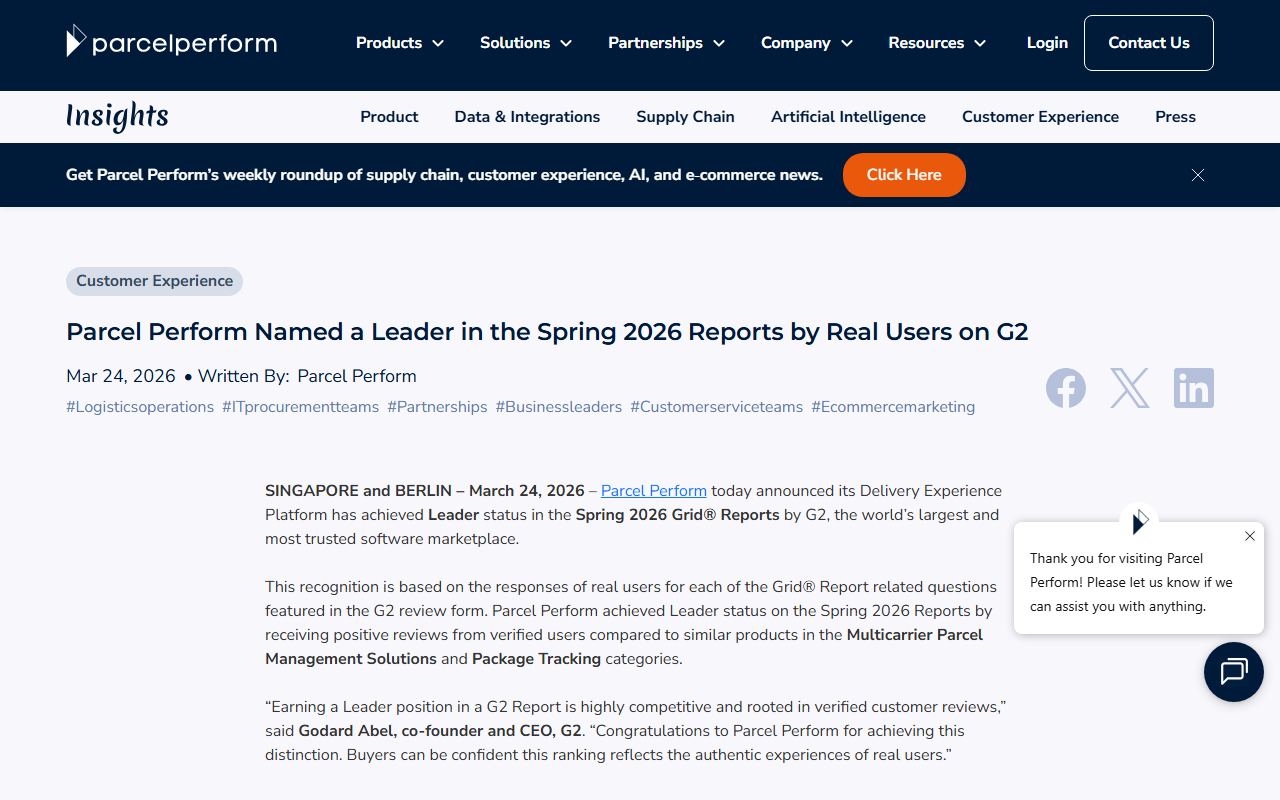
Task: Open the #Customerserviceteams hashtag
Action: (x=716, y=407)
